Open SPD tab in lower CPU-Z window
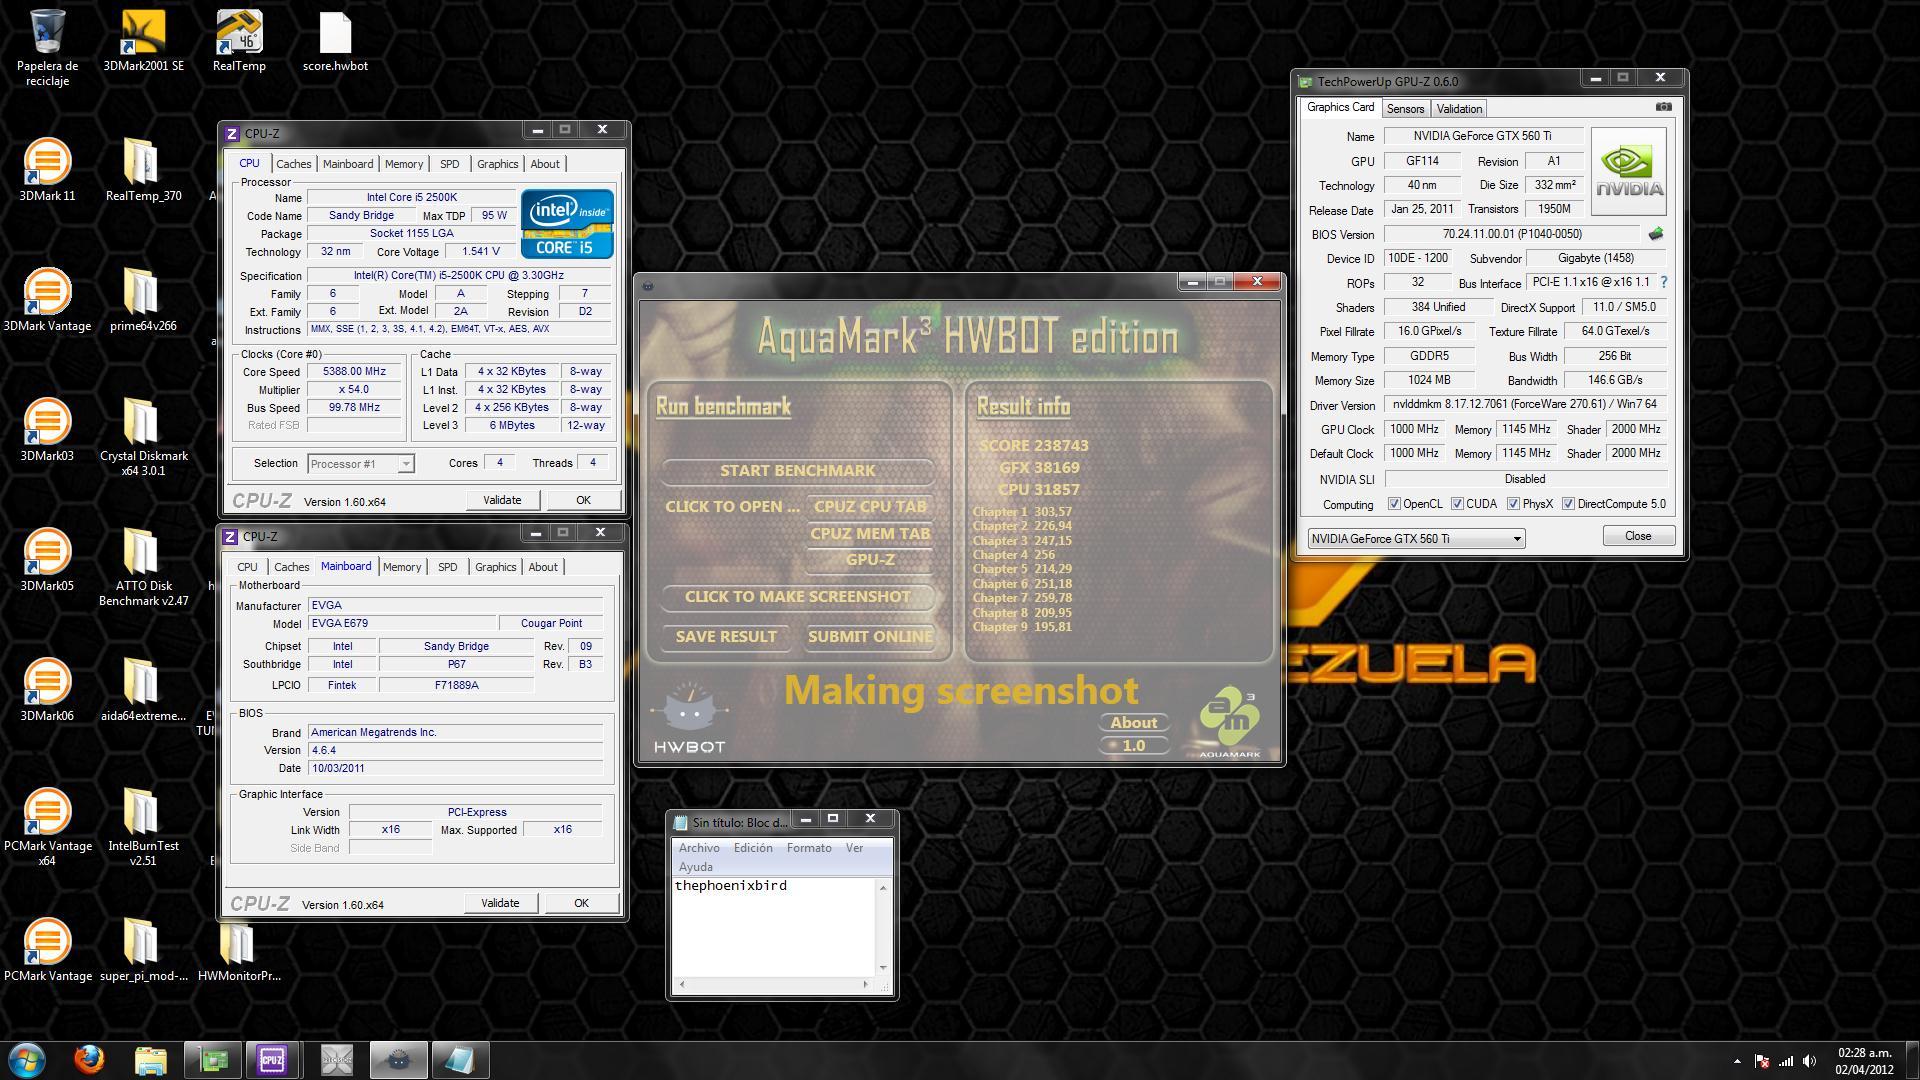This screenshot has width=1920, height=1080. click(x=447, y=567)
